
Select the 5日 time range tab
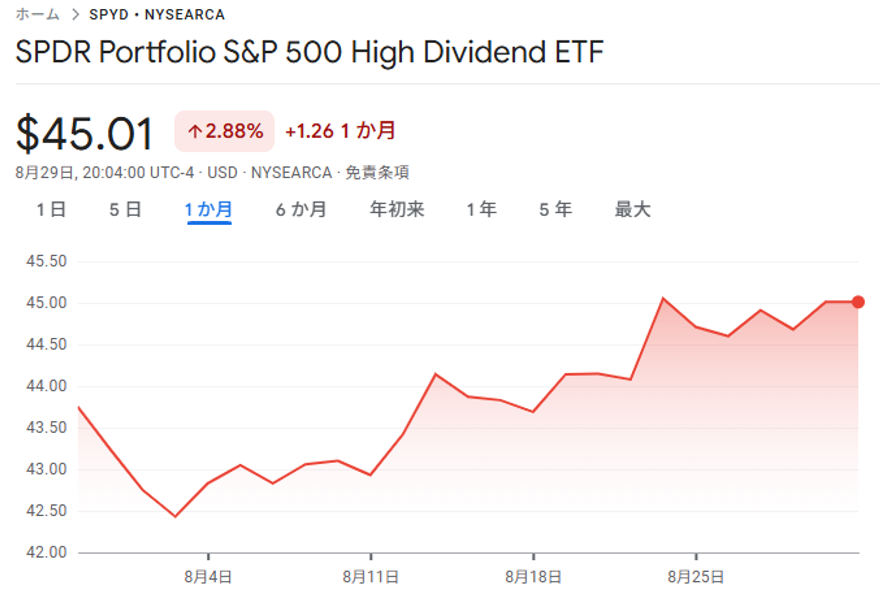pyautogui.click(x=125, y=210)
